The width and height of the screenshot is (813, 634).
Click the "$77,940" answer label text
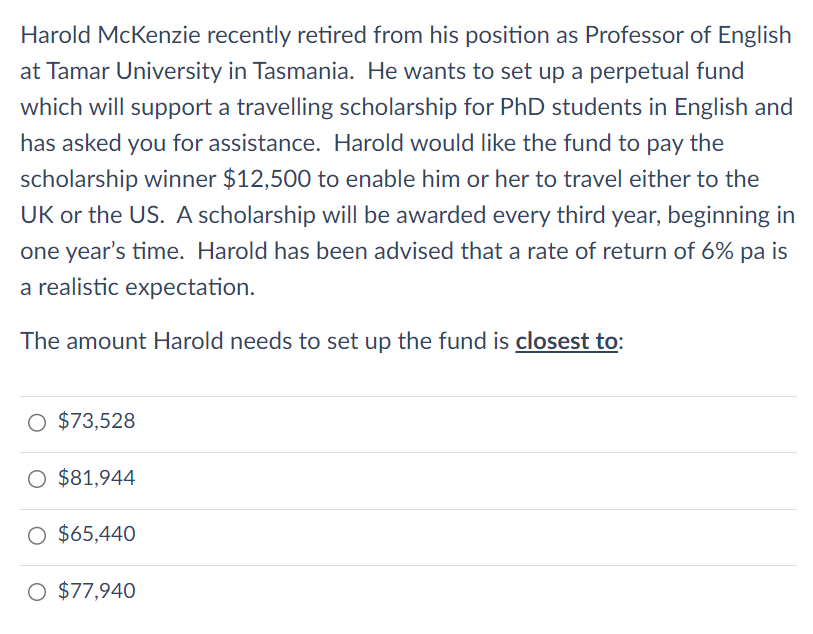pyautogui.click(x=97, y=592)
